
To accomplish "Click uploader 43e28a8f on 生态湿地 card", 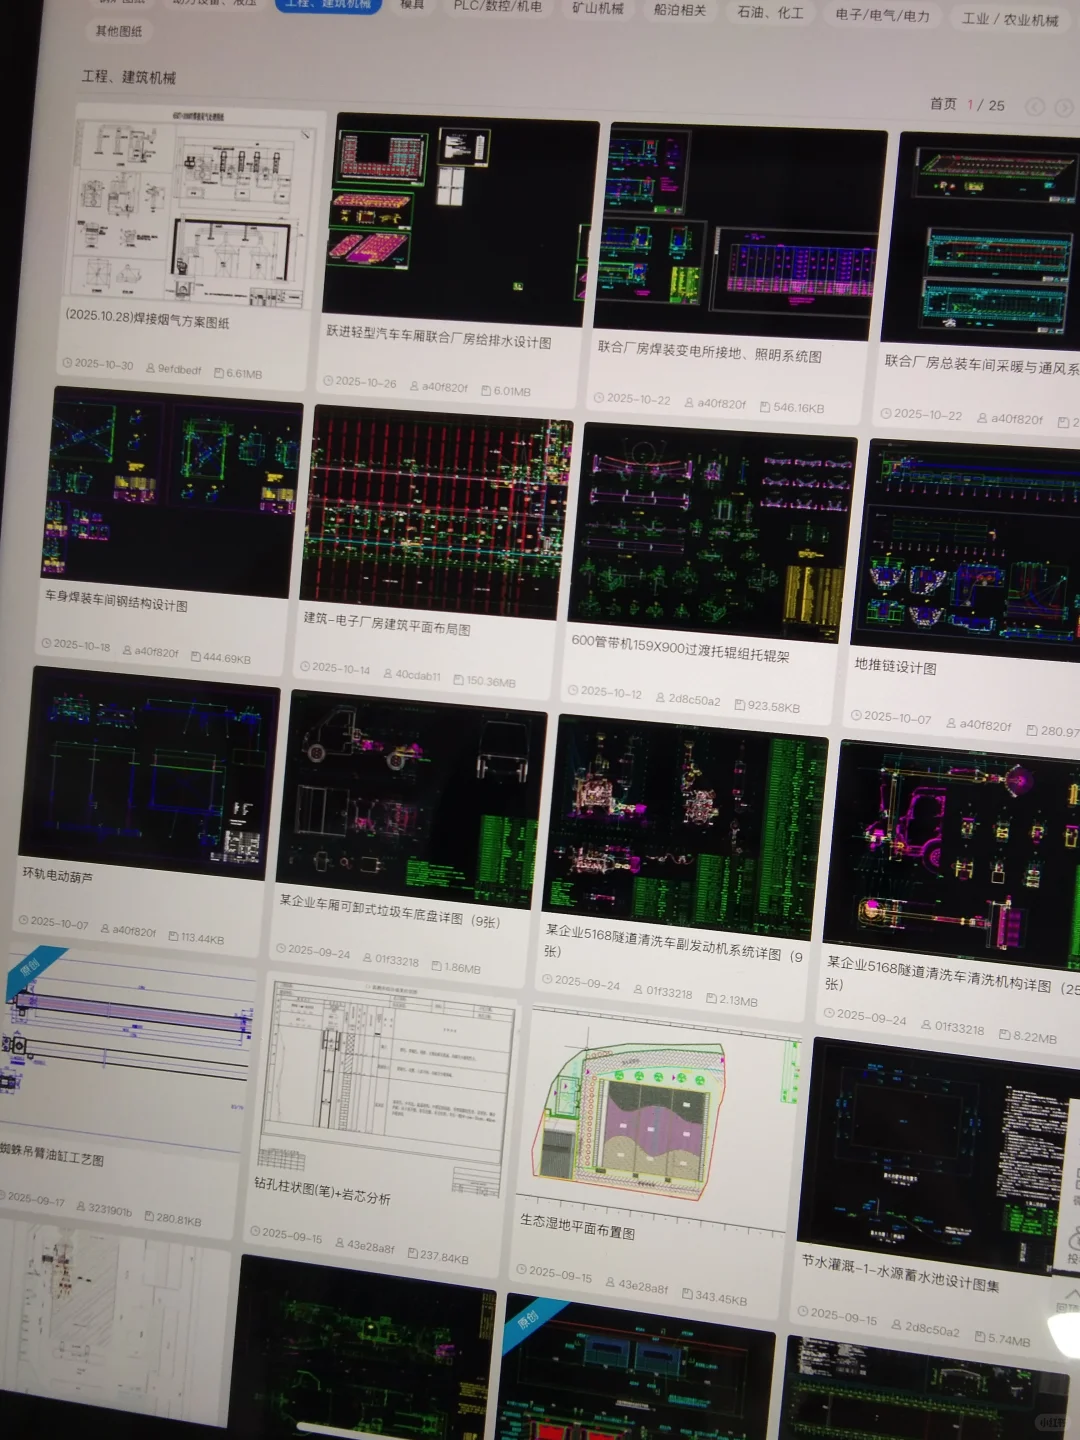I will (x=643, y=1287).
